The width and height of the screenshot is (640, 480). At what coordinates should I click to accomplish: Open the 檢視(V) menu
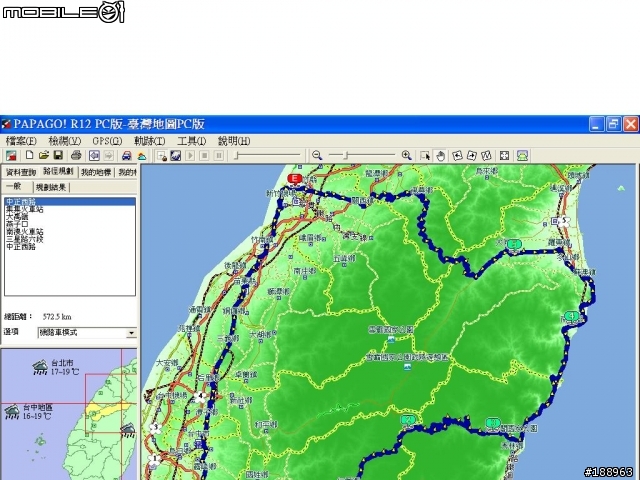(x=64, y=141)
